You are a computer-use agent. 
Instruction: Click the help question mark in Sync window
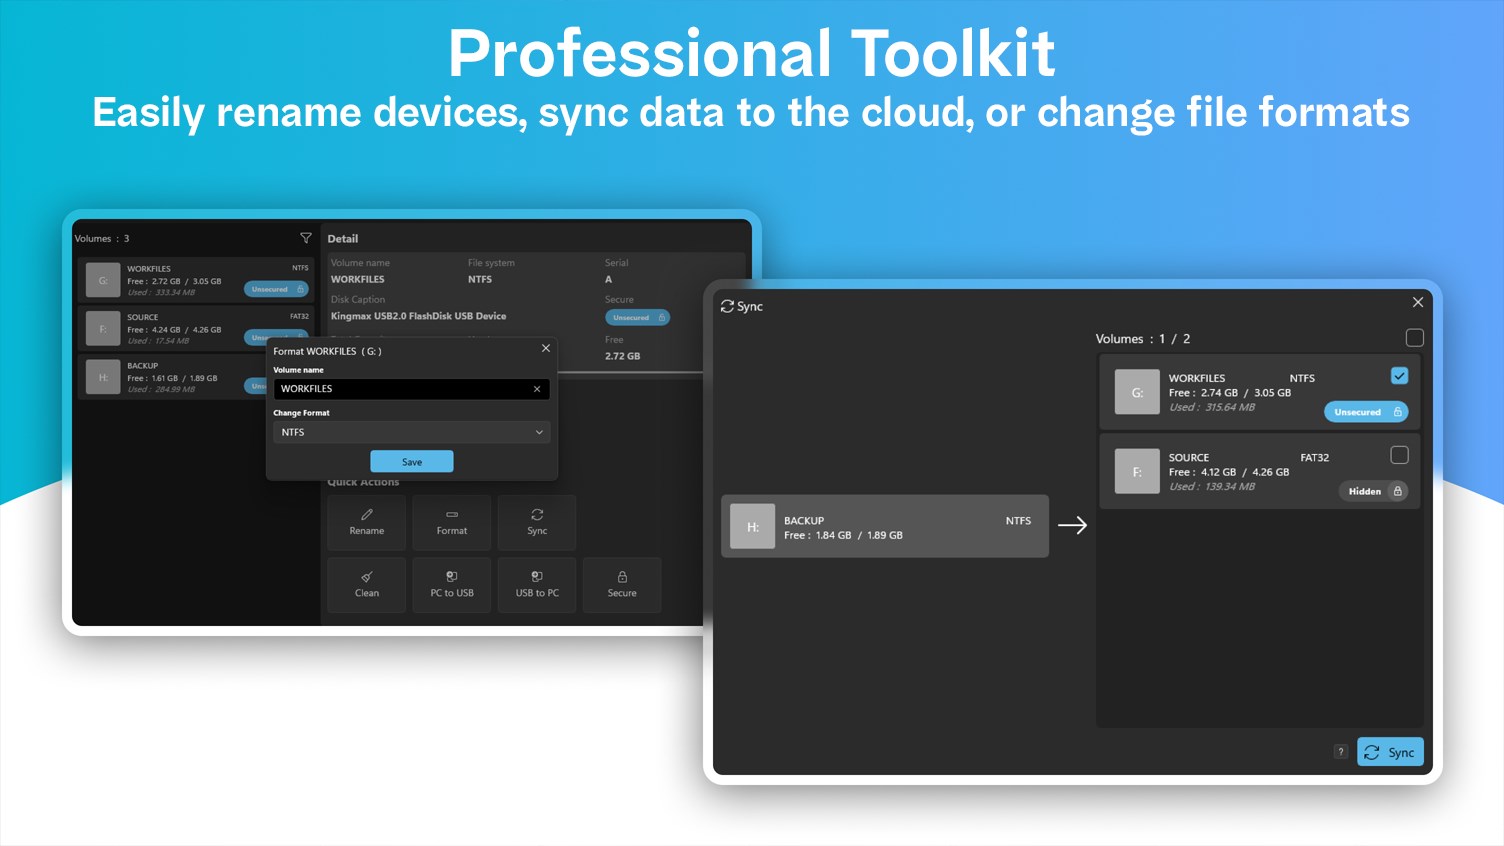point(1341,752)
